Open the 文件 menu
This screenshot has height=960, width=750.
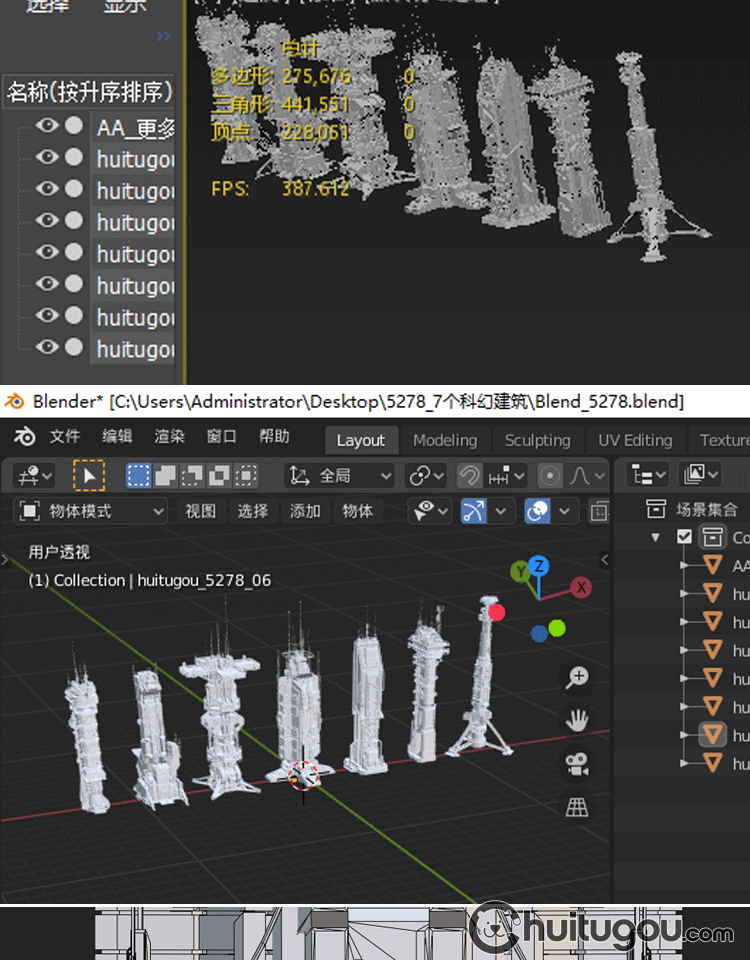pyautogui.click(x=65, y=437)
